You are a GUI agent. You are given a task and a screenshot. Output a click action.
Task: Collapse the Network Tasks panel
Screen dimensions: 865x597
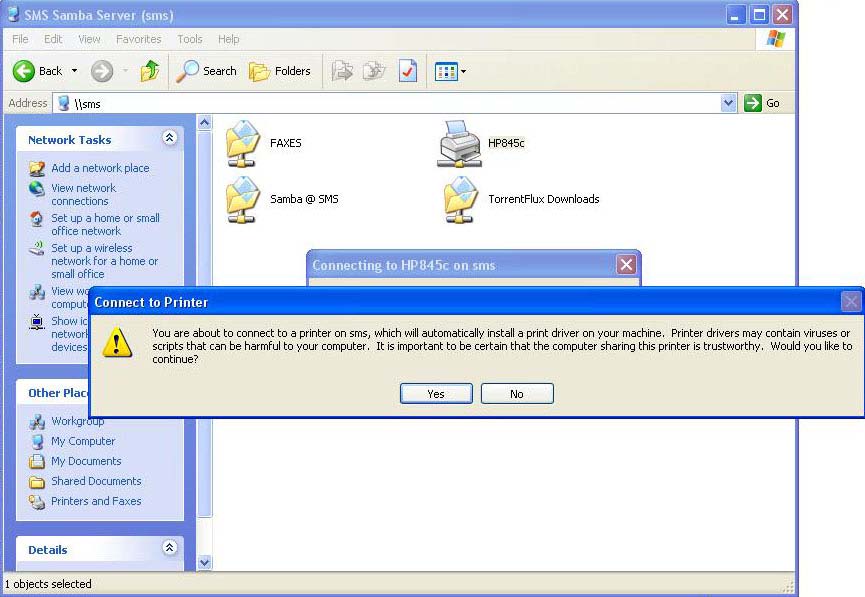(169, 137)
